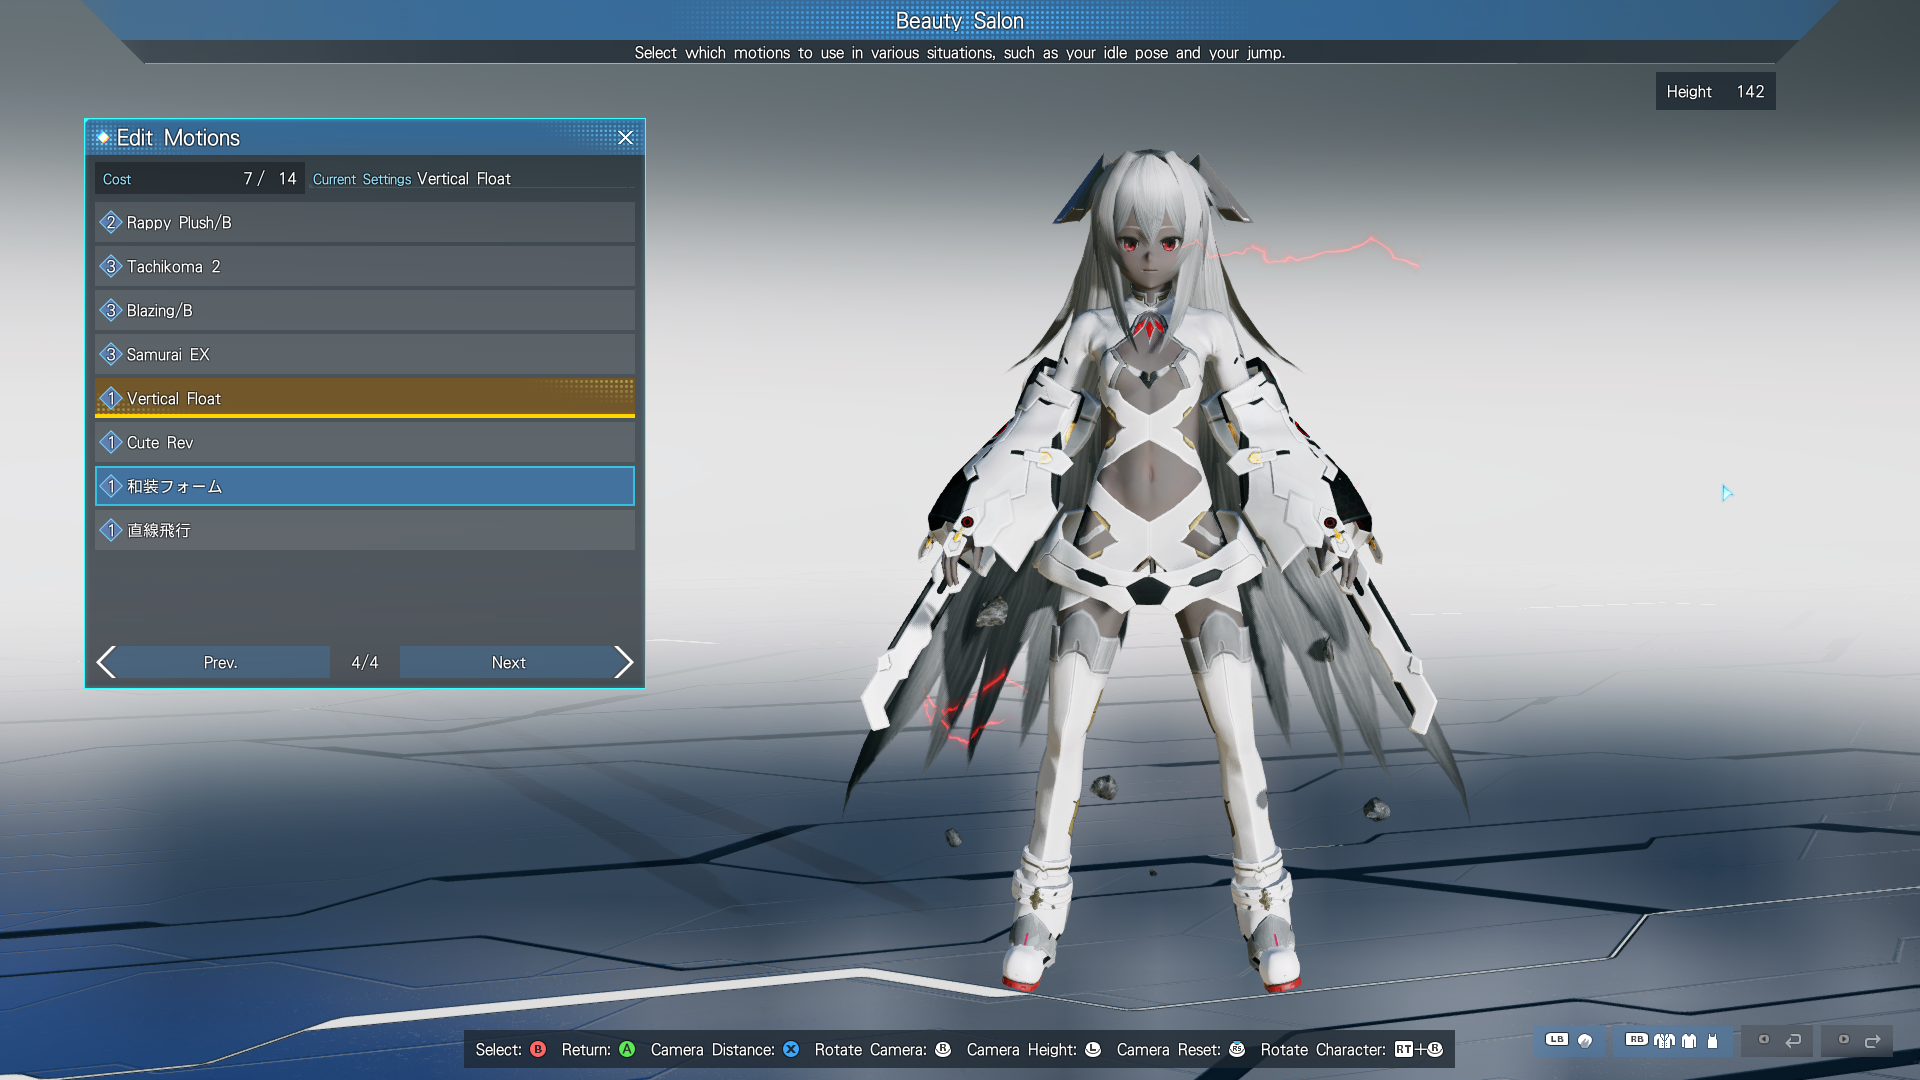
Task: Click the cost 3 diamond icon on Samurai EX
Action: coord(111,354)
